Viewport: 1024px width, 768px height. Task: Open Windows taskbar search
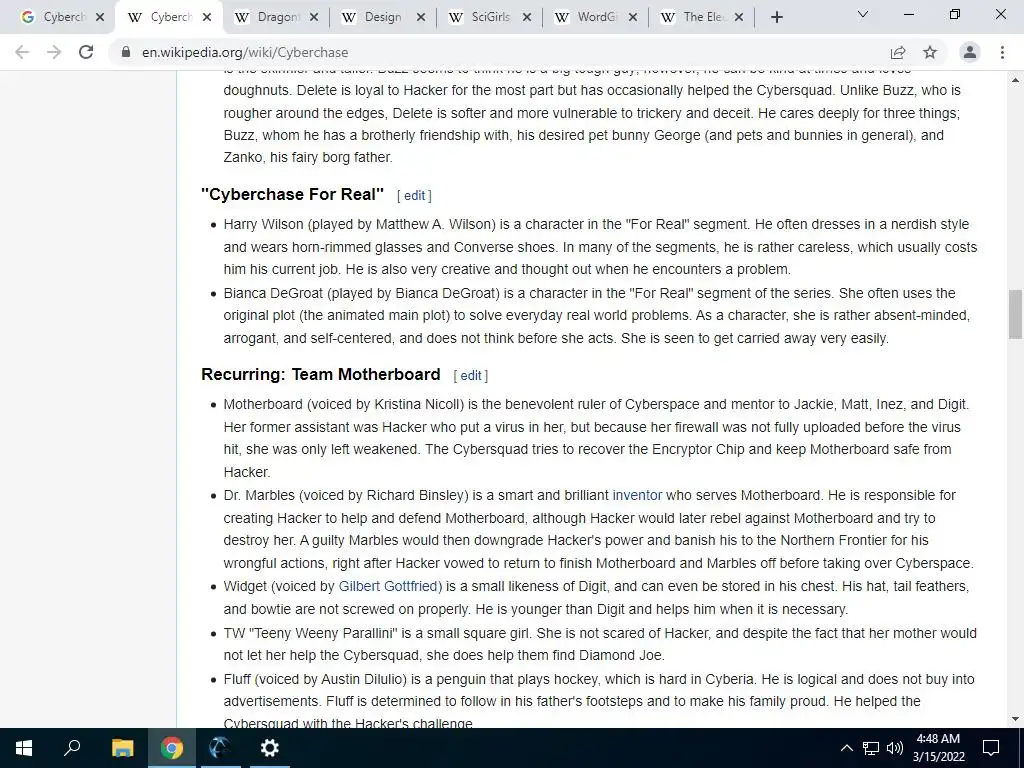pyautogui.click(x=72, y=748)
